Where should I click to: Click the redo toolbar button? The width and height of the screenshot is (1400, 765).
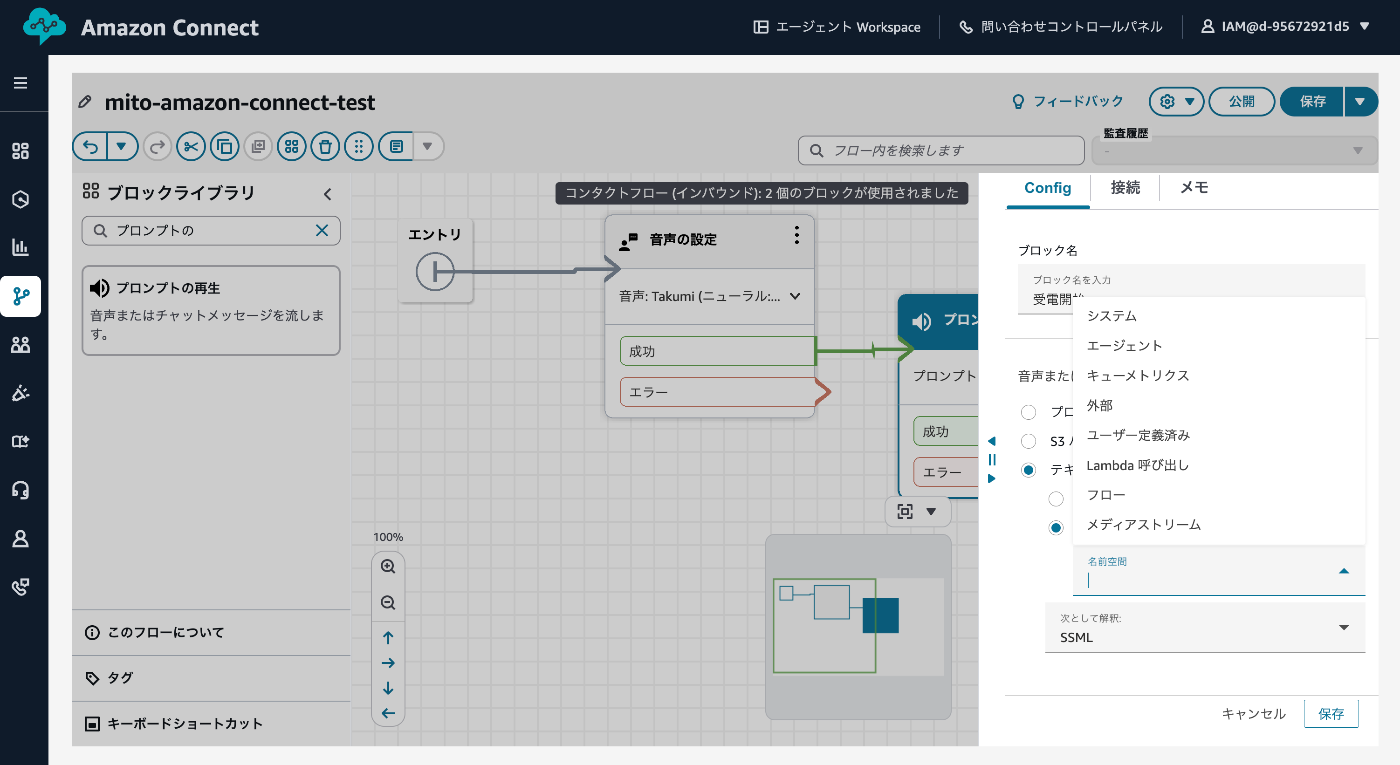click(157, 147)
